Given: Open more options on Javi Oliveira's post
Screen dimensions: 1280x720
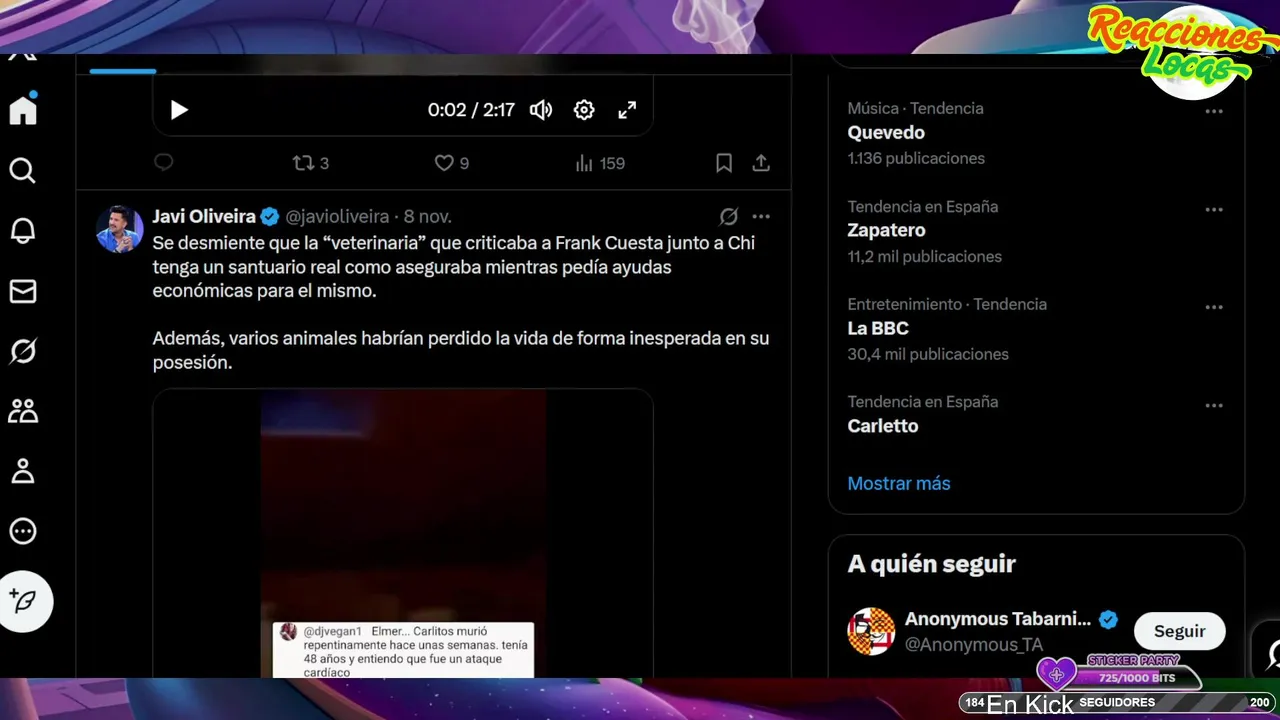Looking at the screenshot, I should click(x=761, y=216).
